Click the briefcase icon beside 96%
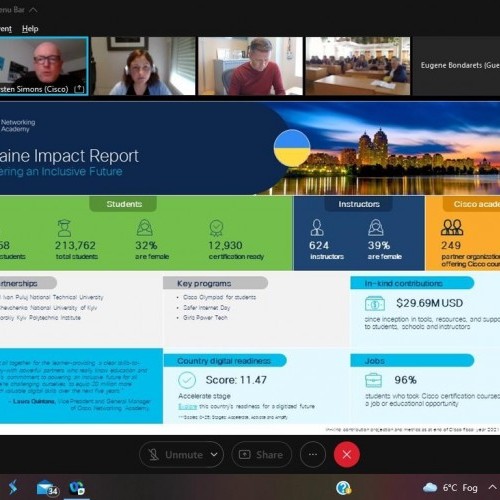 click(x=373, y=381)
